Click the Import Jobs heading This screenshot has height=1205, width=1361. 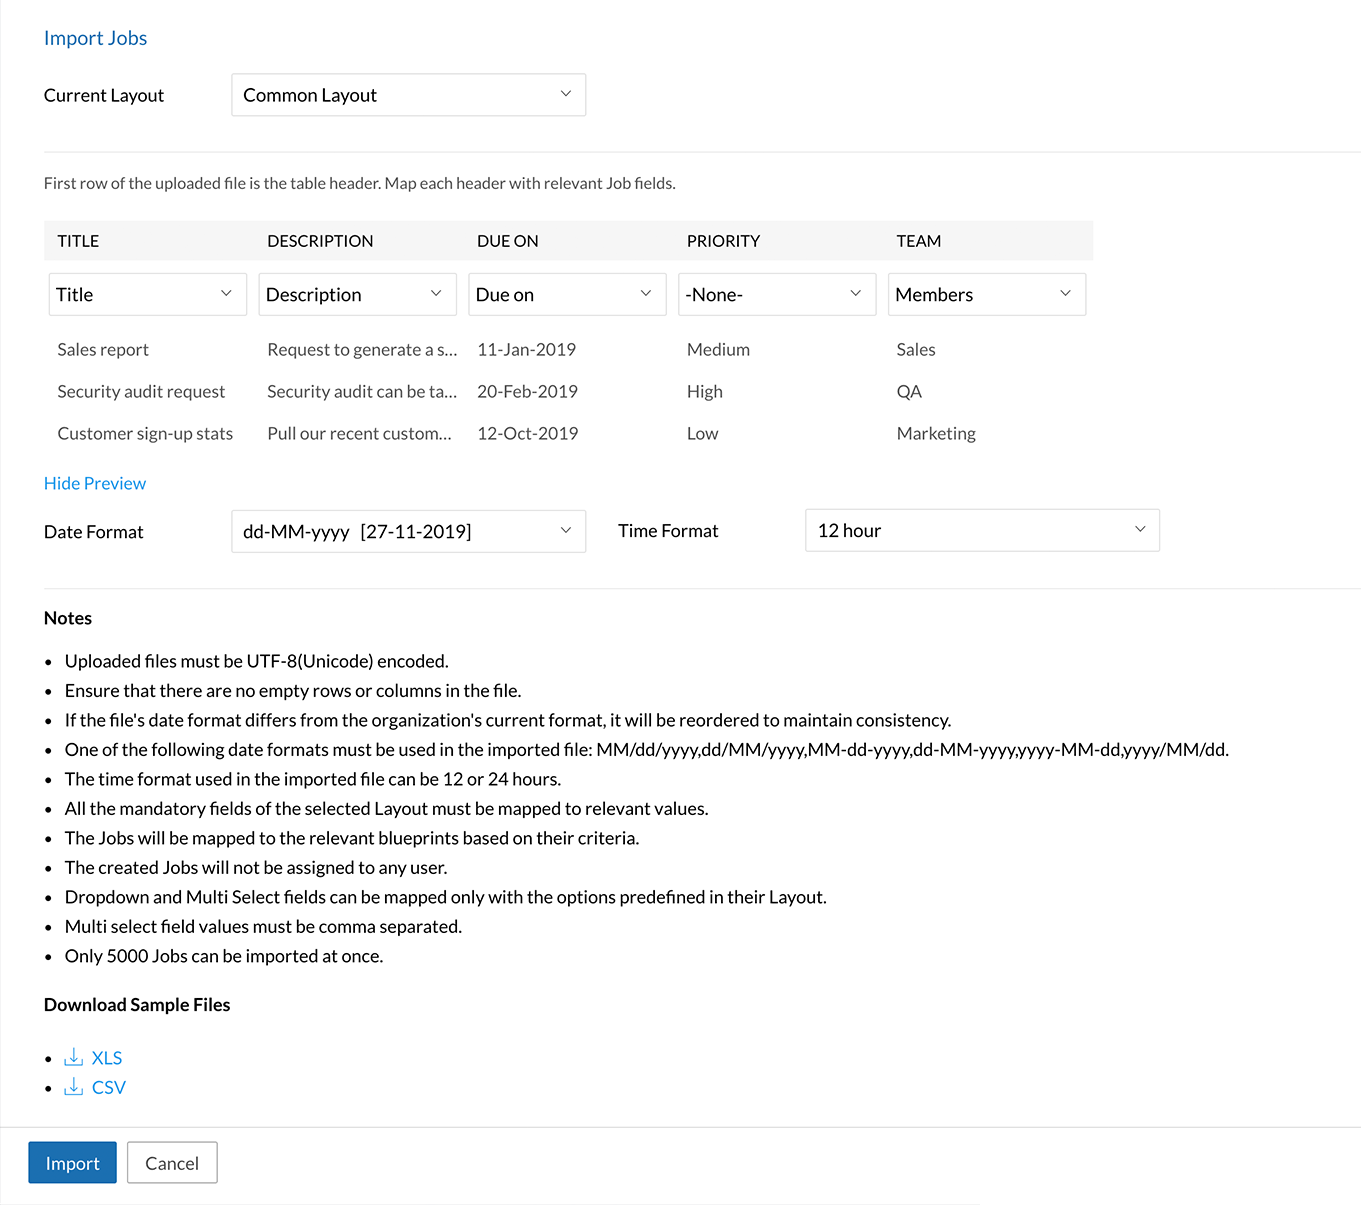[x=95, y=38]
